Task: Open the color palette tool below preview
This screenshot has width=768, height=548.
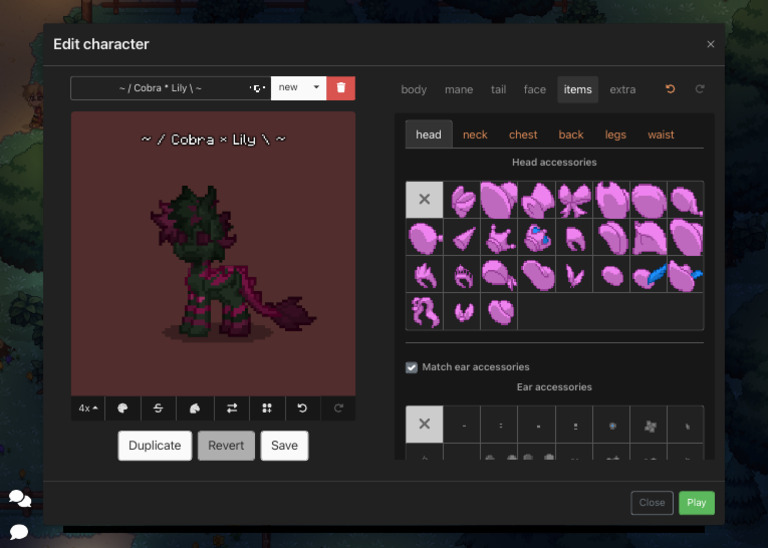Action: (x=122, y=408)
